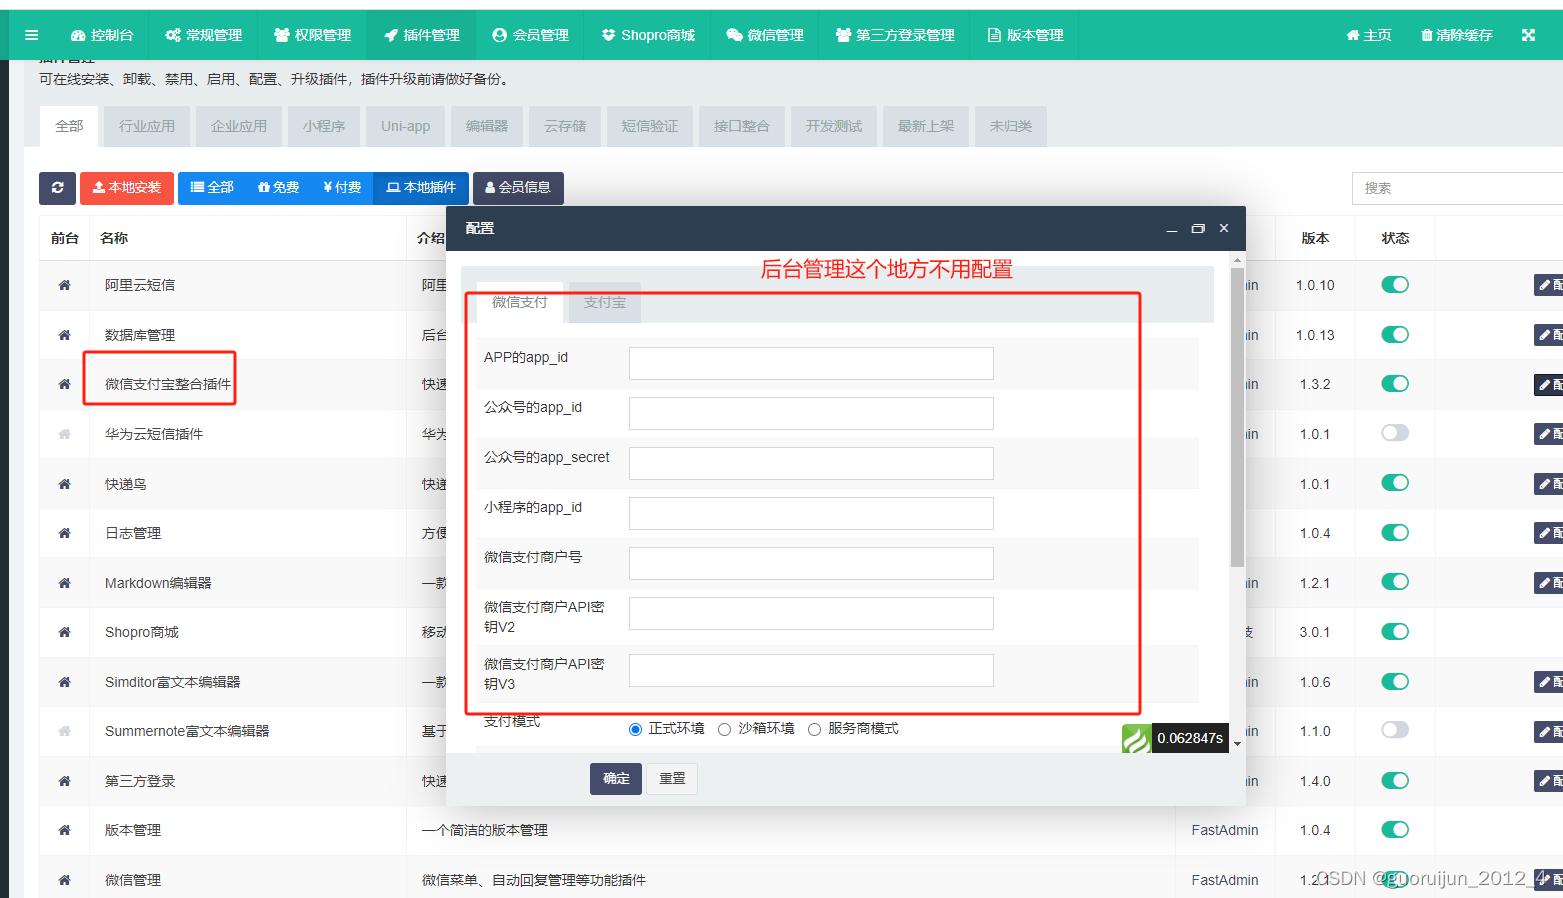This screenshot has height=898, width=1563.
Task: Click the home icon in the 数据库管理 row
Action: (x=64, y=335)
